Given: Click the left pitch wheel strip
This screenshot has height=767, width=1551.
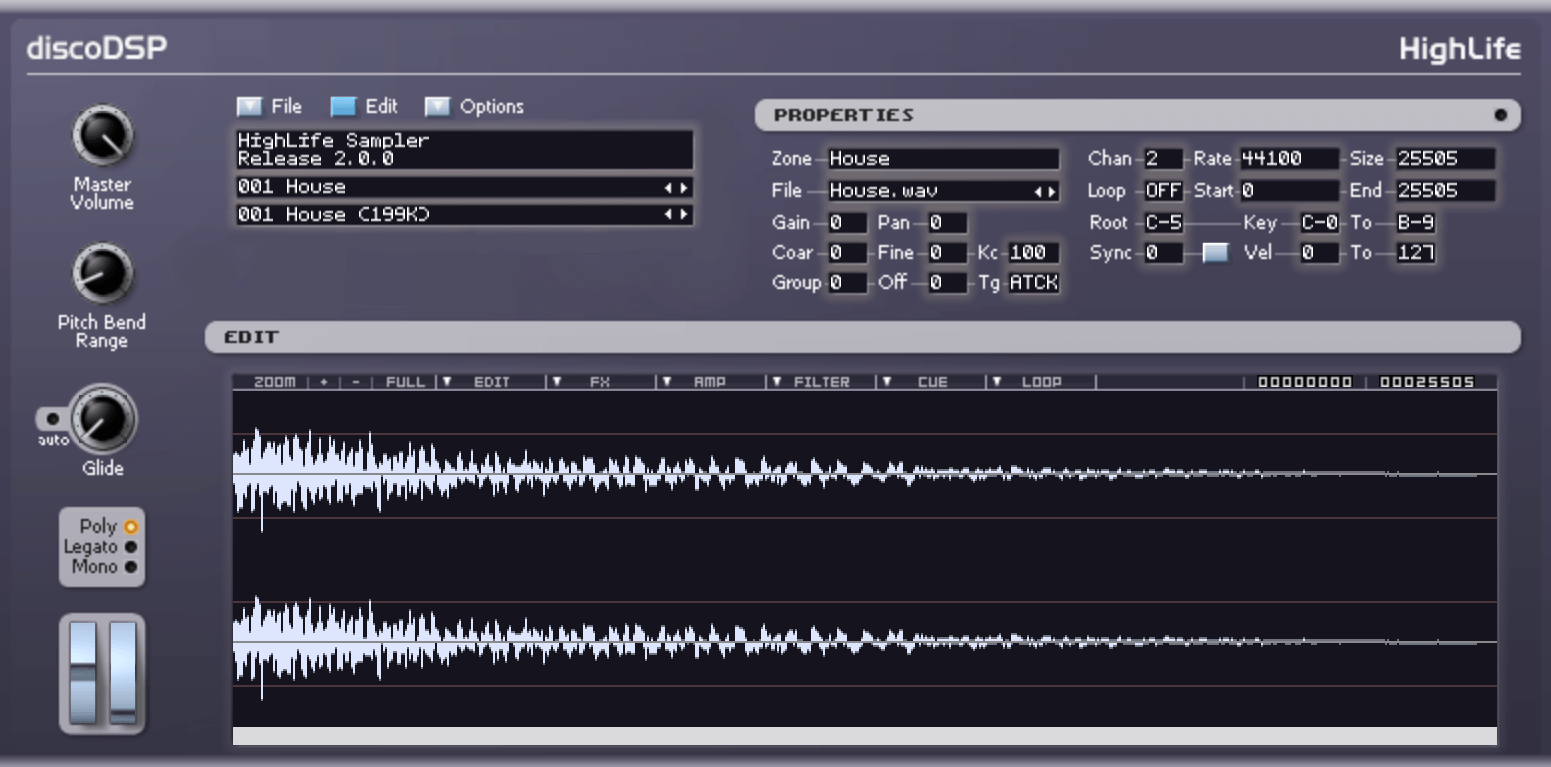Looking at the screenshot, I should click(83, 672).
